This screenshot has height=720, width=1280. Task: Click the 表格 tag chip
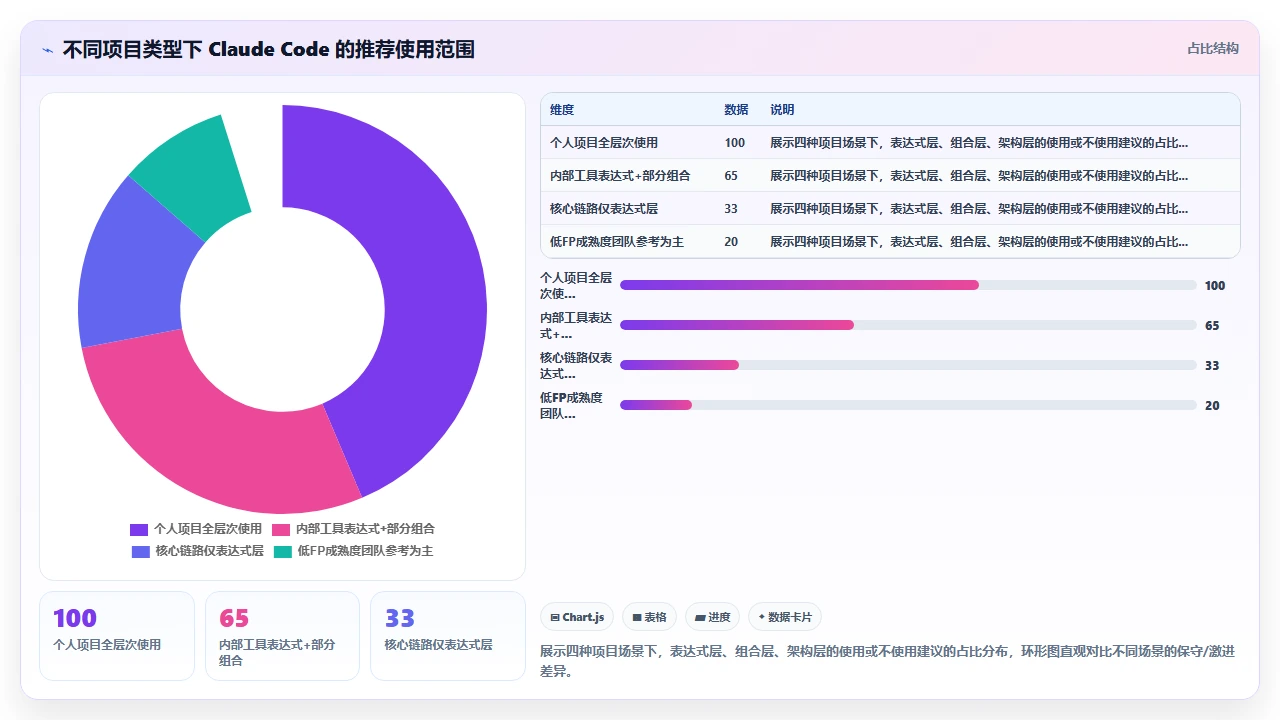[x=650, y=617]
